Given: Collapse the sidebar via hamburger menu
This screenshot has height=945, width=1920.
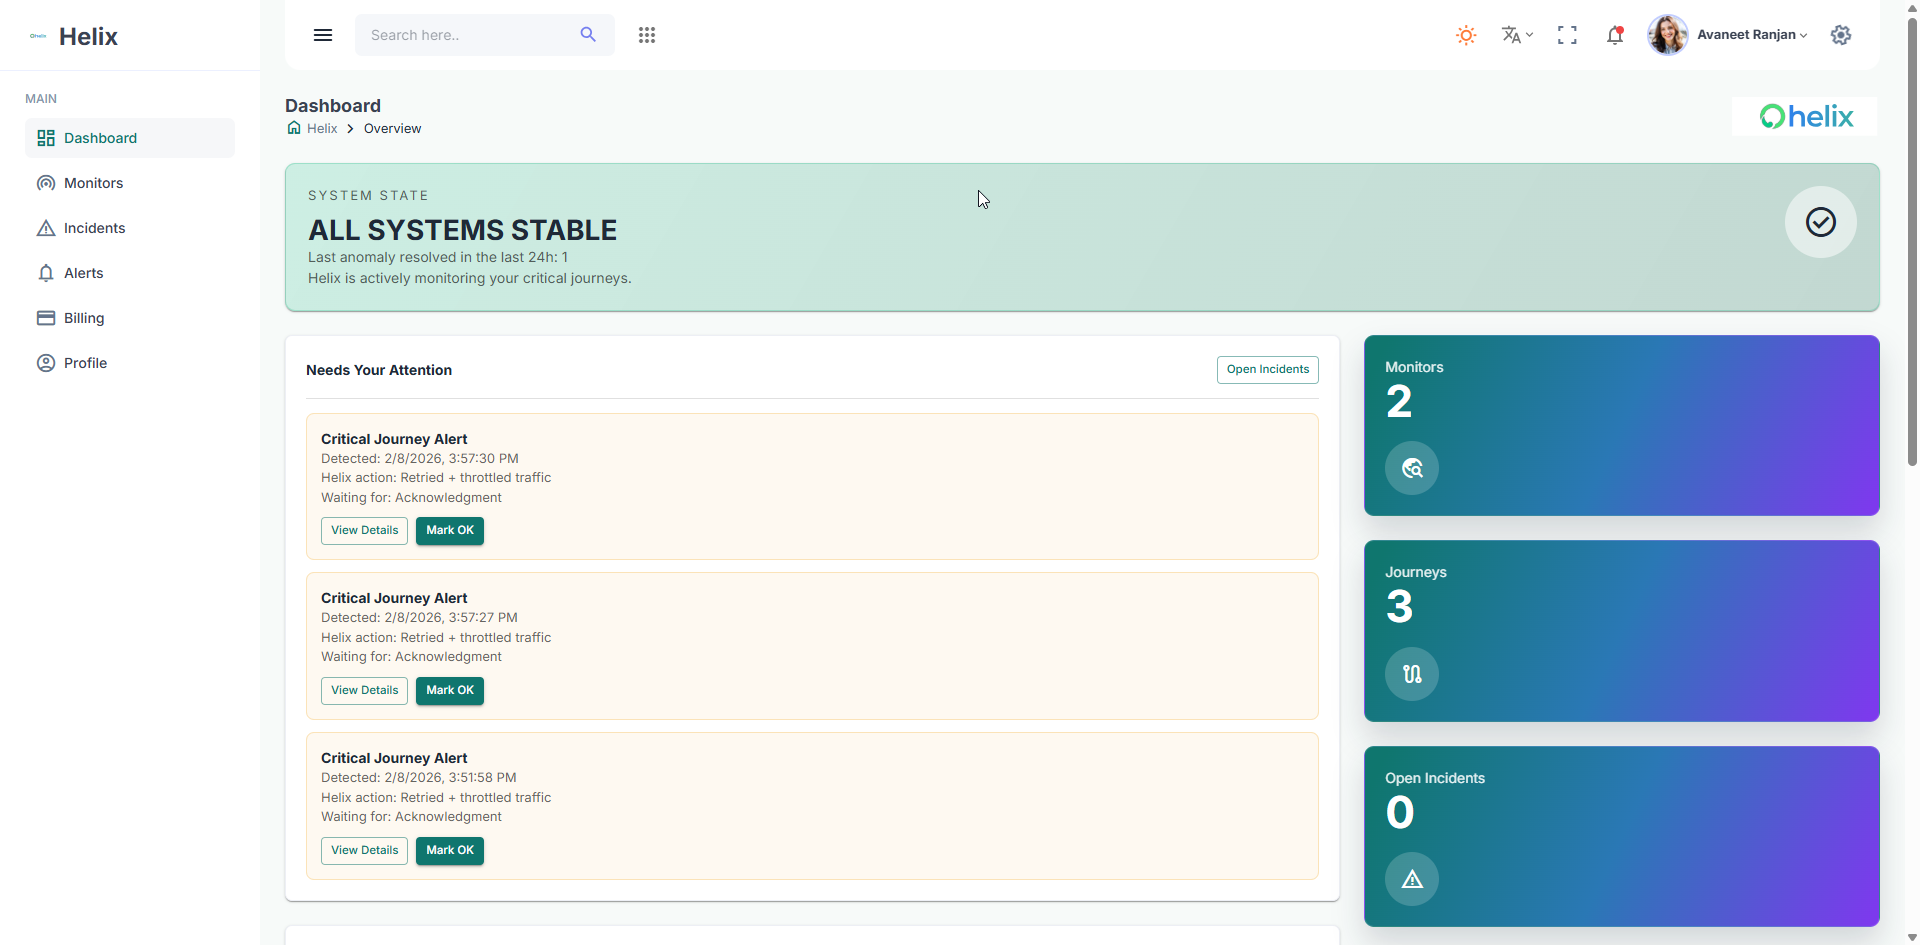Looking at the screenshot, I should click(322, 34).
